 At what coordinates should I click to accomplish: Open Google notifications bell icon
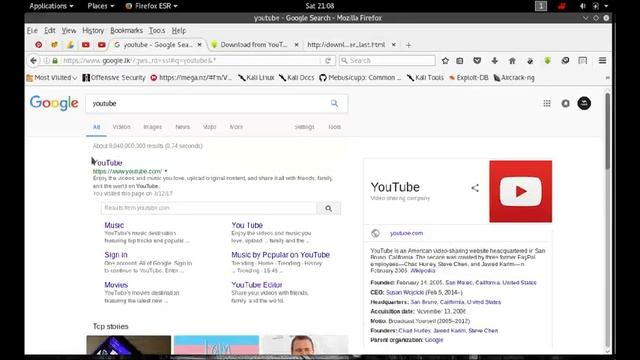point(565,103)
